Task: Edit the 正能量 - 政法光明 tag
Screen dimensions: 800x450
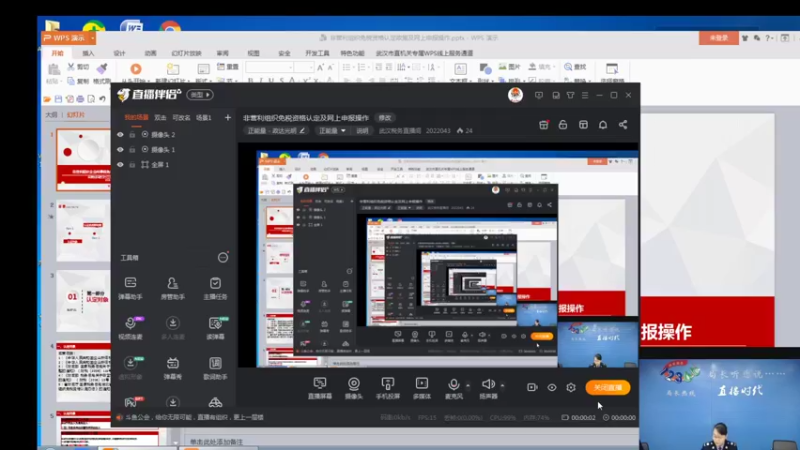Action: pyautogui.click(x=276, y=131)
